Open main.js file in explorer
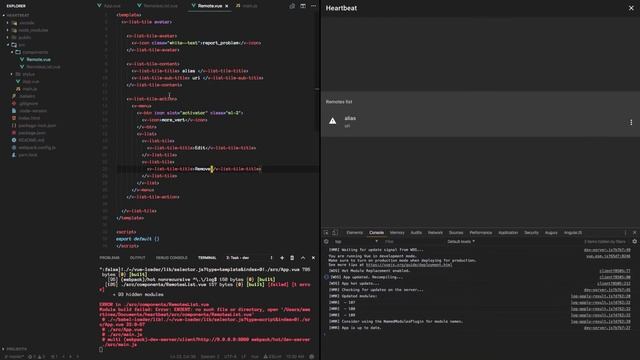640x360 pixels. 29,89
